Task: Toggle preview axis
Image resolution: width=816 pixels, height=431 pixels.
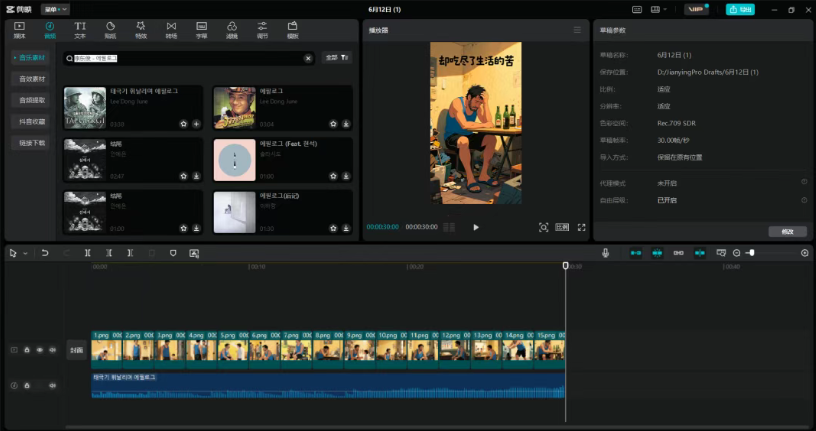Action: 700,253
